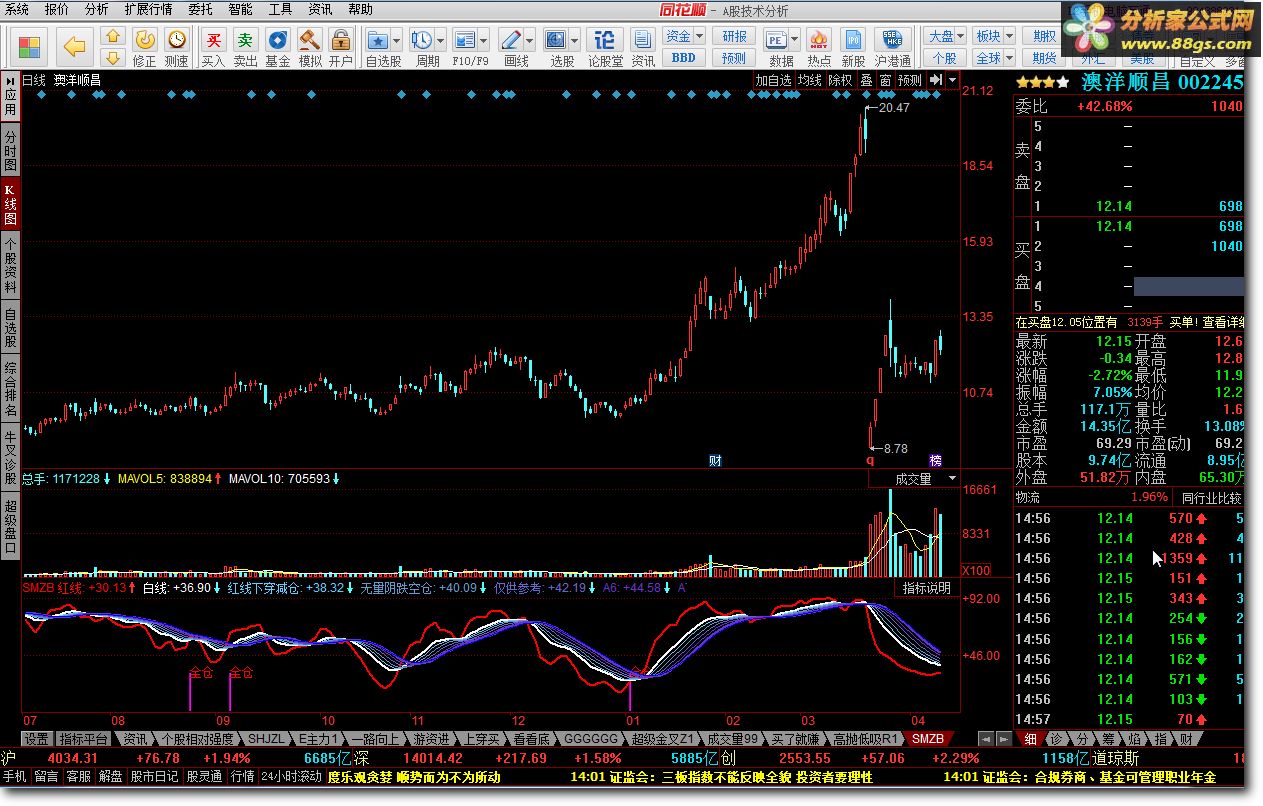Select the 分时图 side tab

(x=10, y=150)
